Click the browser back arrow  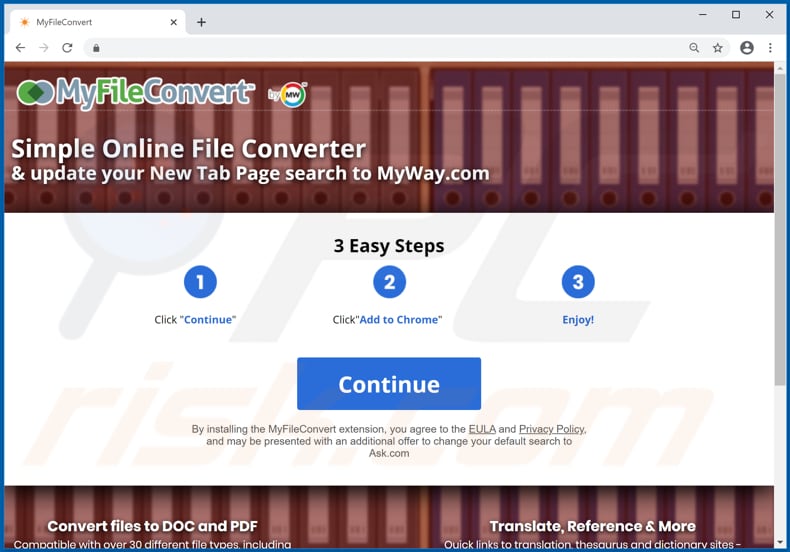20,48
